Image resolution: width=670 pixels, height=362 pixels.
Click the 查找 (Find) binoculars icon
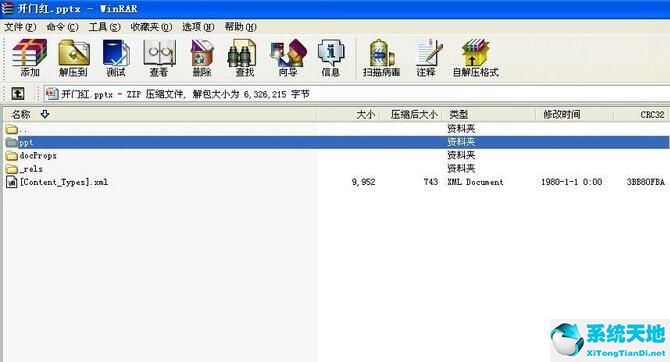(x=244, y=58)
